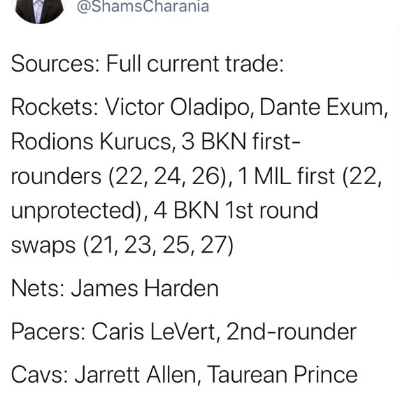Click the word 'unprotected)'
Screen dimensions: 400x398
tap(78, 211)
